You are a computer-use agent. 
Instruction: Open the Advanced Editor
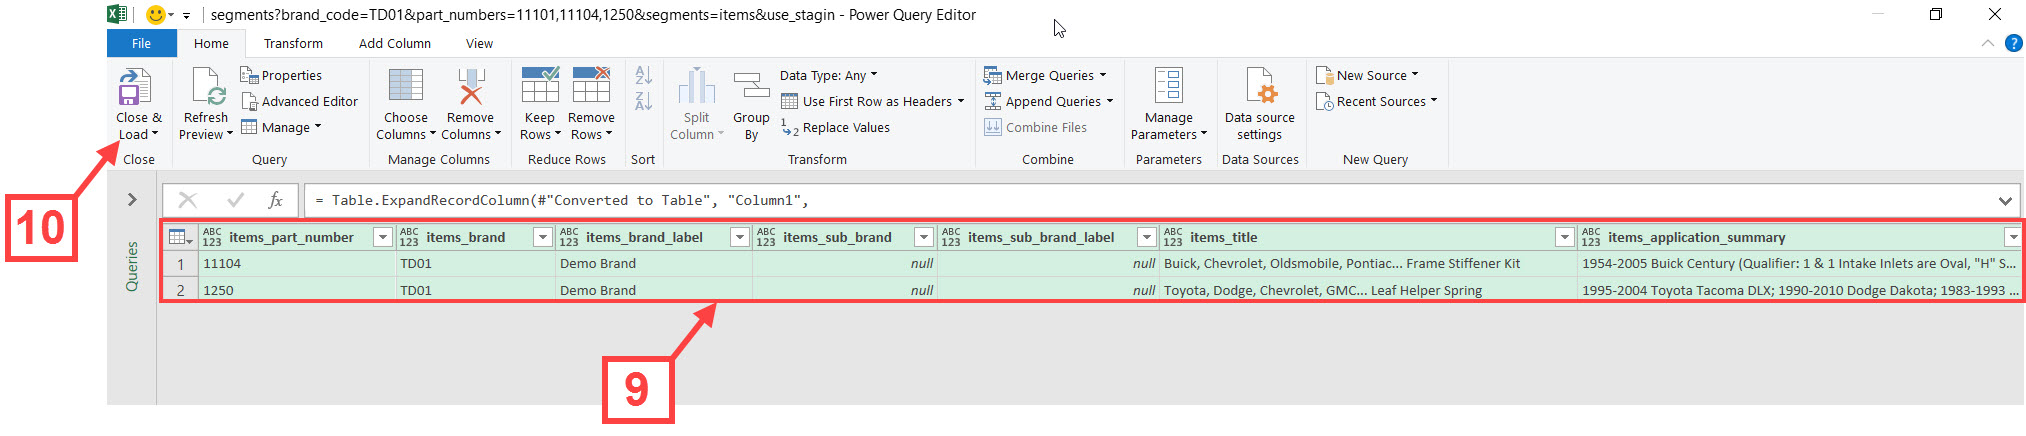[299, 101]
